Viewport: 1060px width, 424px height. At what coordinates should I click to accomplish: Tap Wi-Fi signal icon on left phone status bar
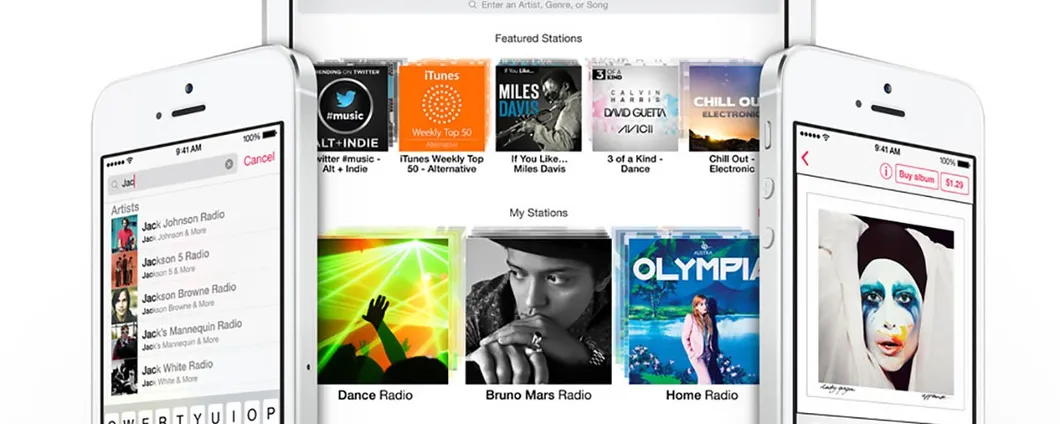tap(129, 161)
